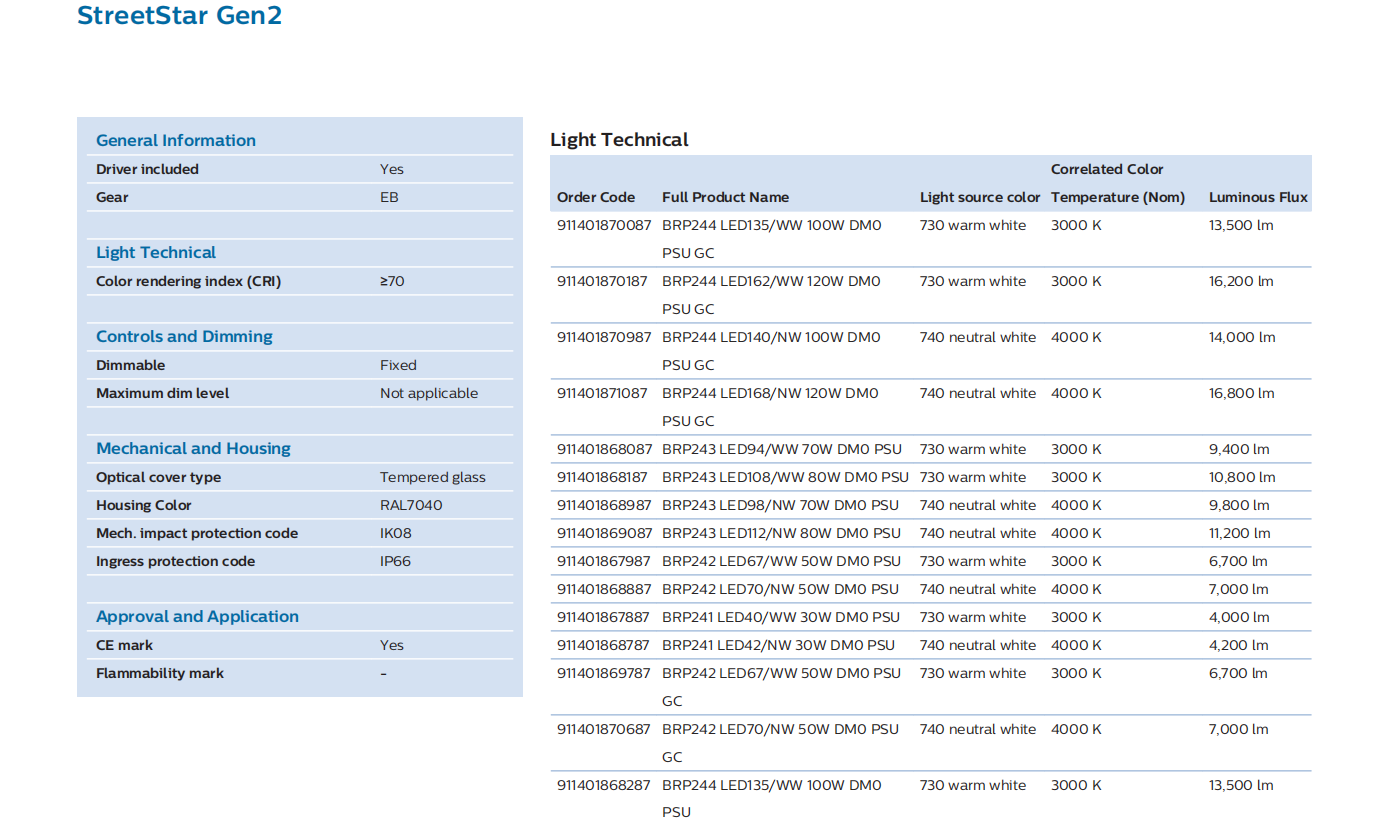The image size is (1384, 824).
Task: Select the Approval and Application heading
Action: [x=197, y=617]
